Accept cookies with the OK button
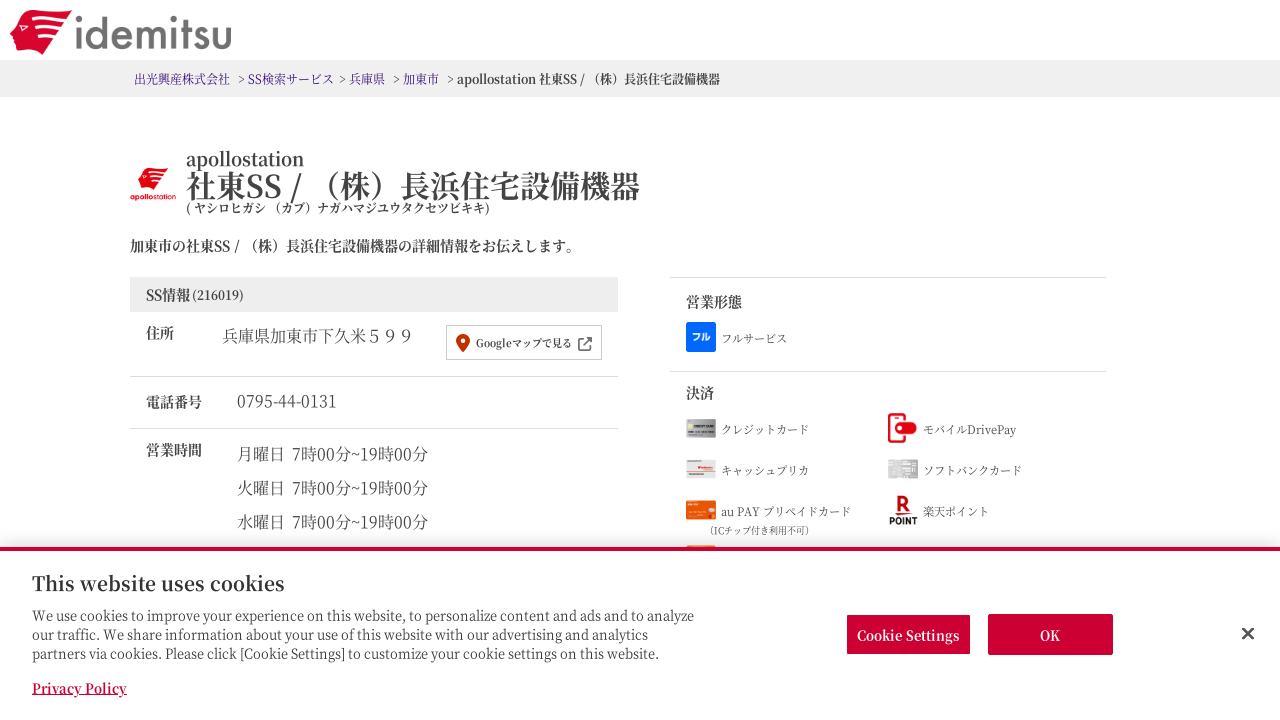Screen dimensions: 1280x720 point(1050,635)
